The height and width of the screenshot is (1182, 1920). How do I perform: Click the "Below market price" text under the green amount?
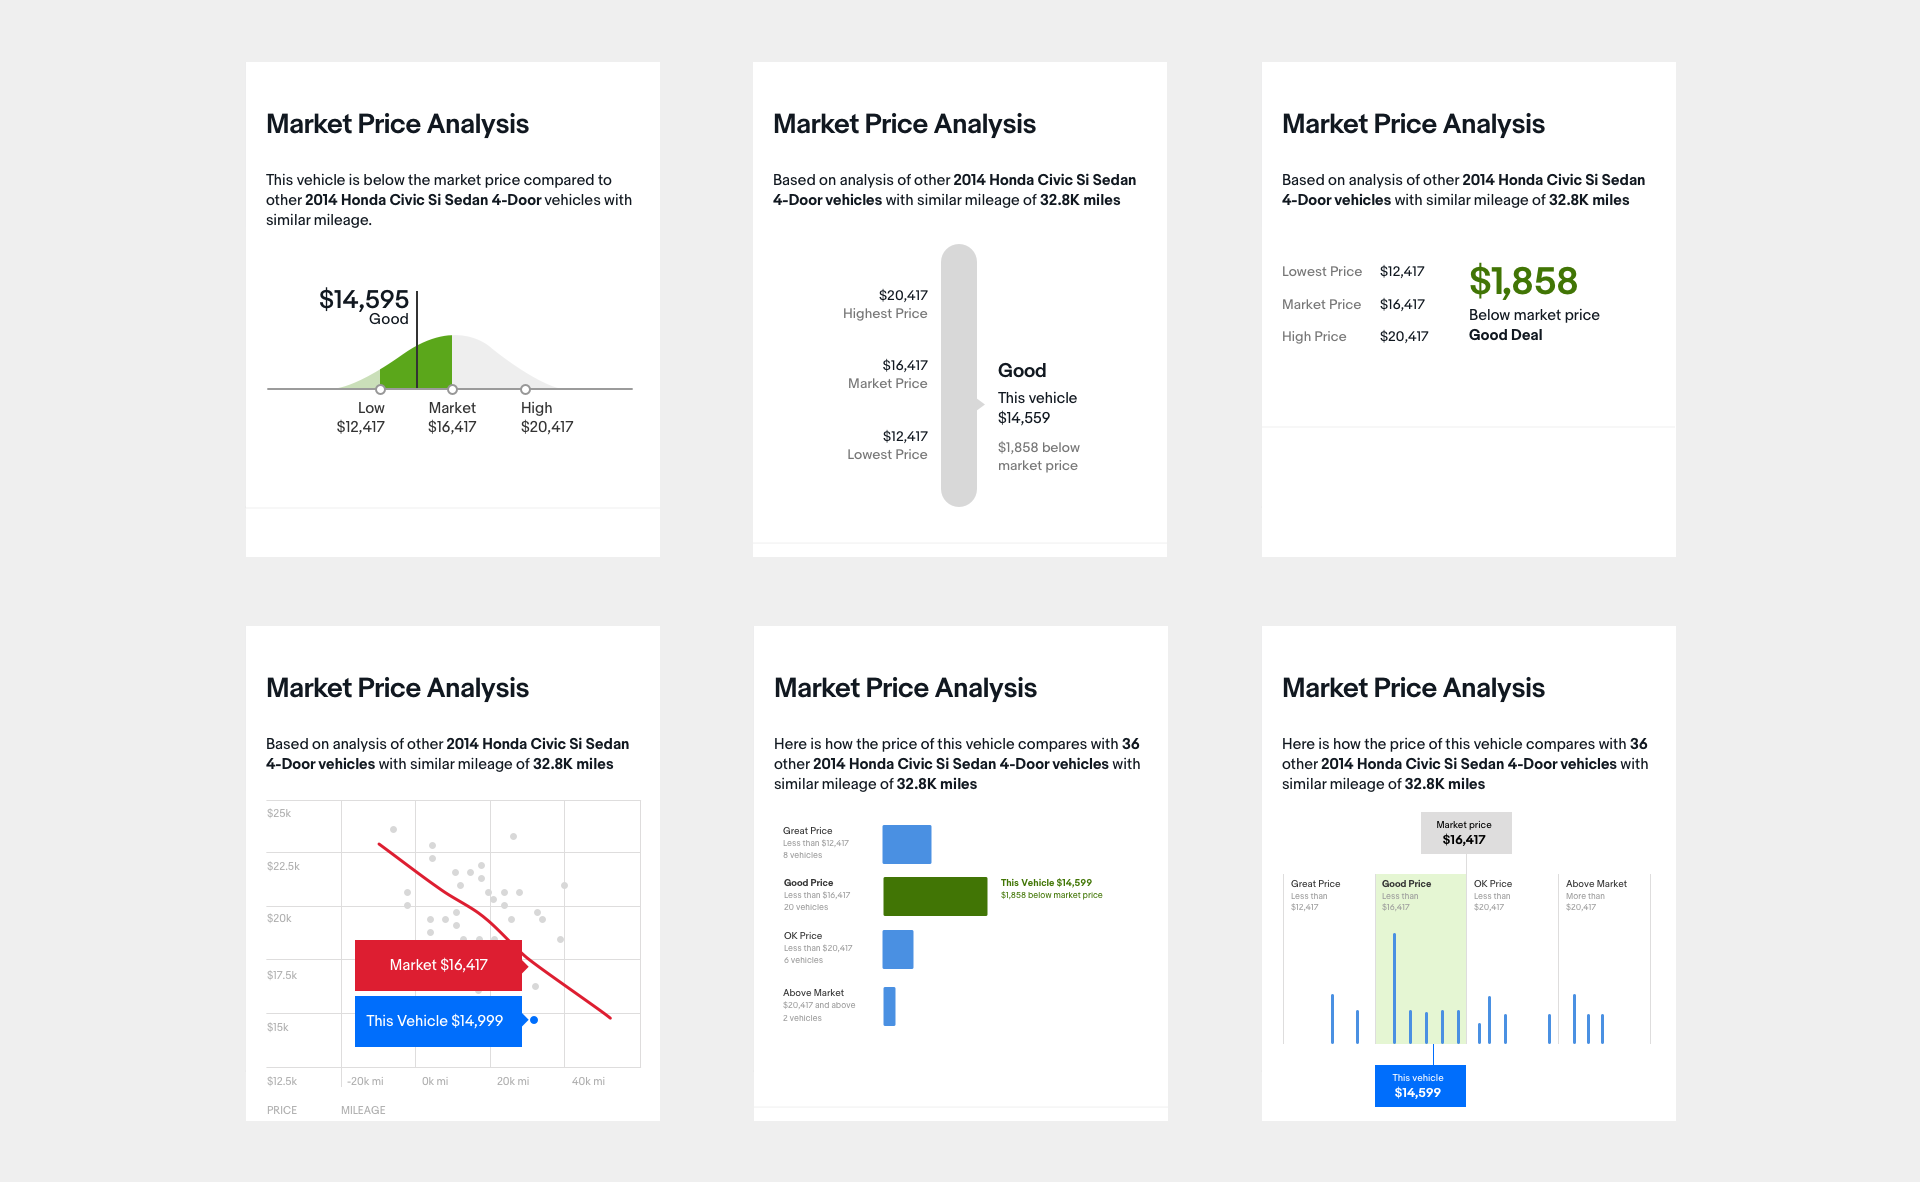(1534, 315)
